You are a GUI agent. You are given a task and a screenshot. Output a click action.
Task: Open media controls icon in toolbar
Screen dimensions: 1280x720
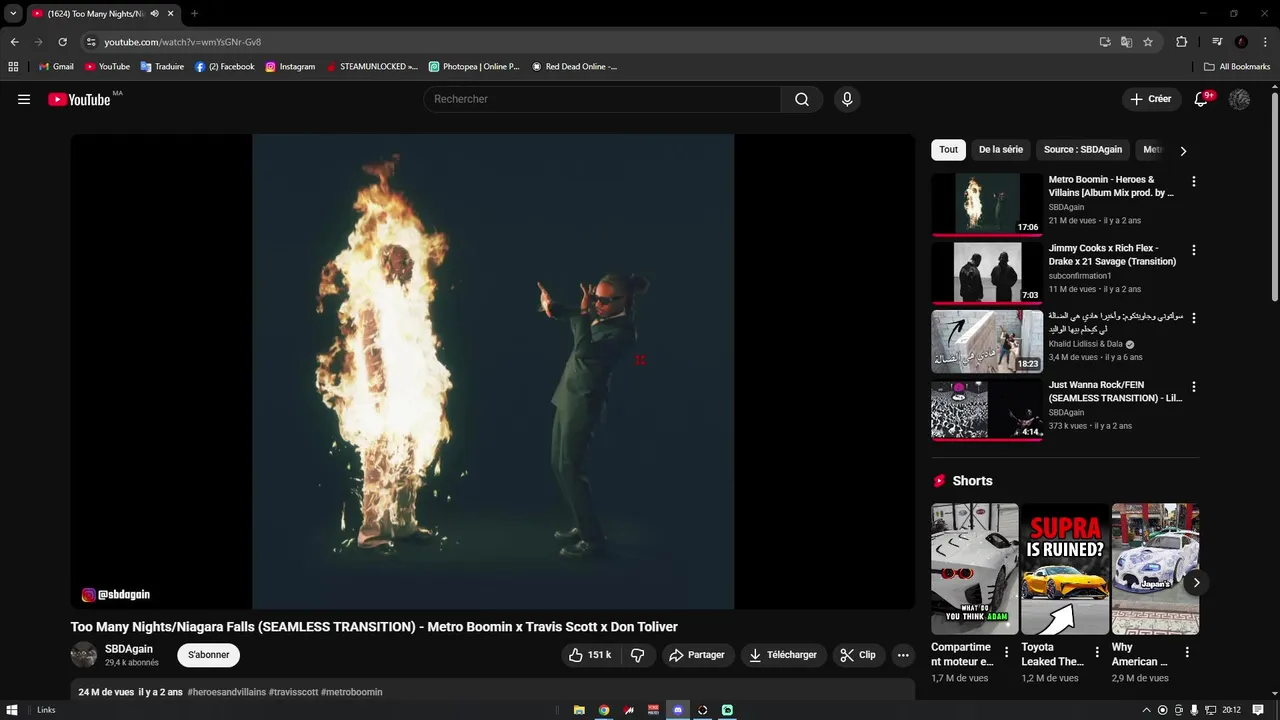[x=1217, y=42]
